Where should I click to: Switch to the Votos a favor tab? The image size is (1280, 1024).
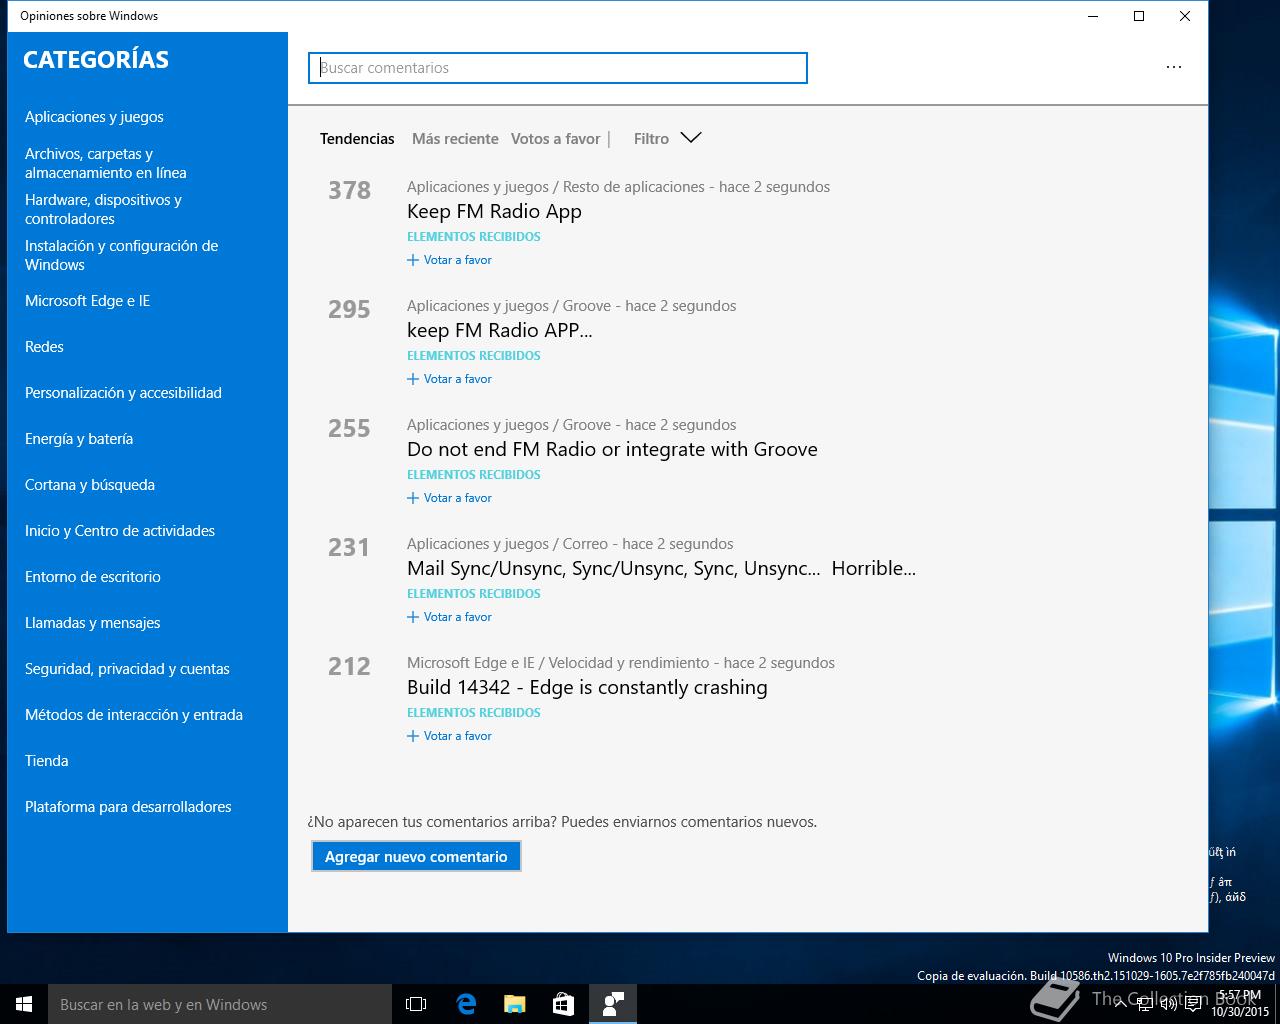(555, 139)
